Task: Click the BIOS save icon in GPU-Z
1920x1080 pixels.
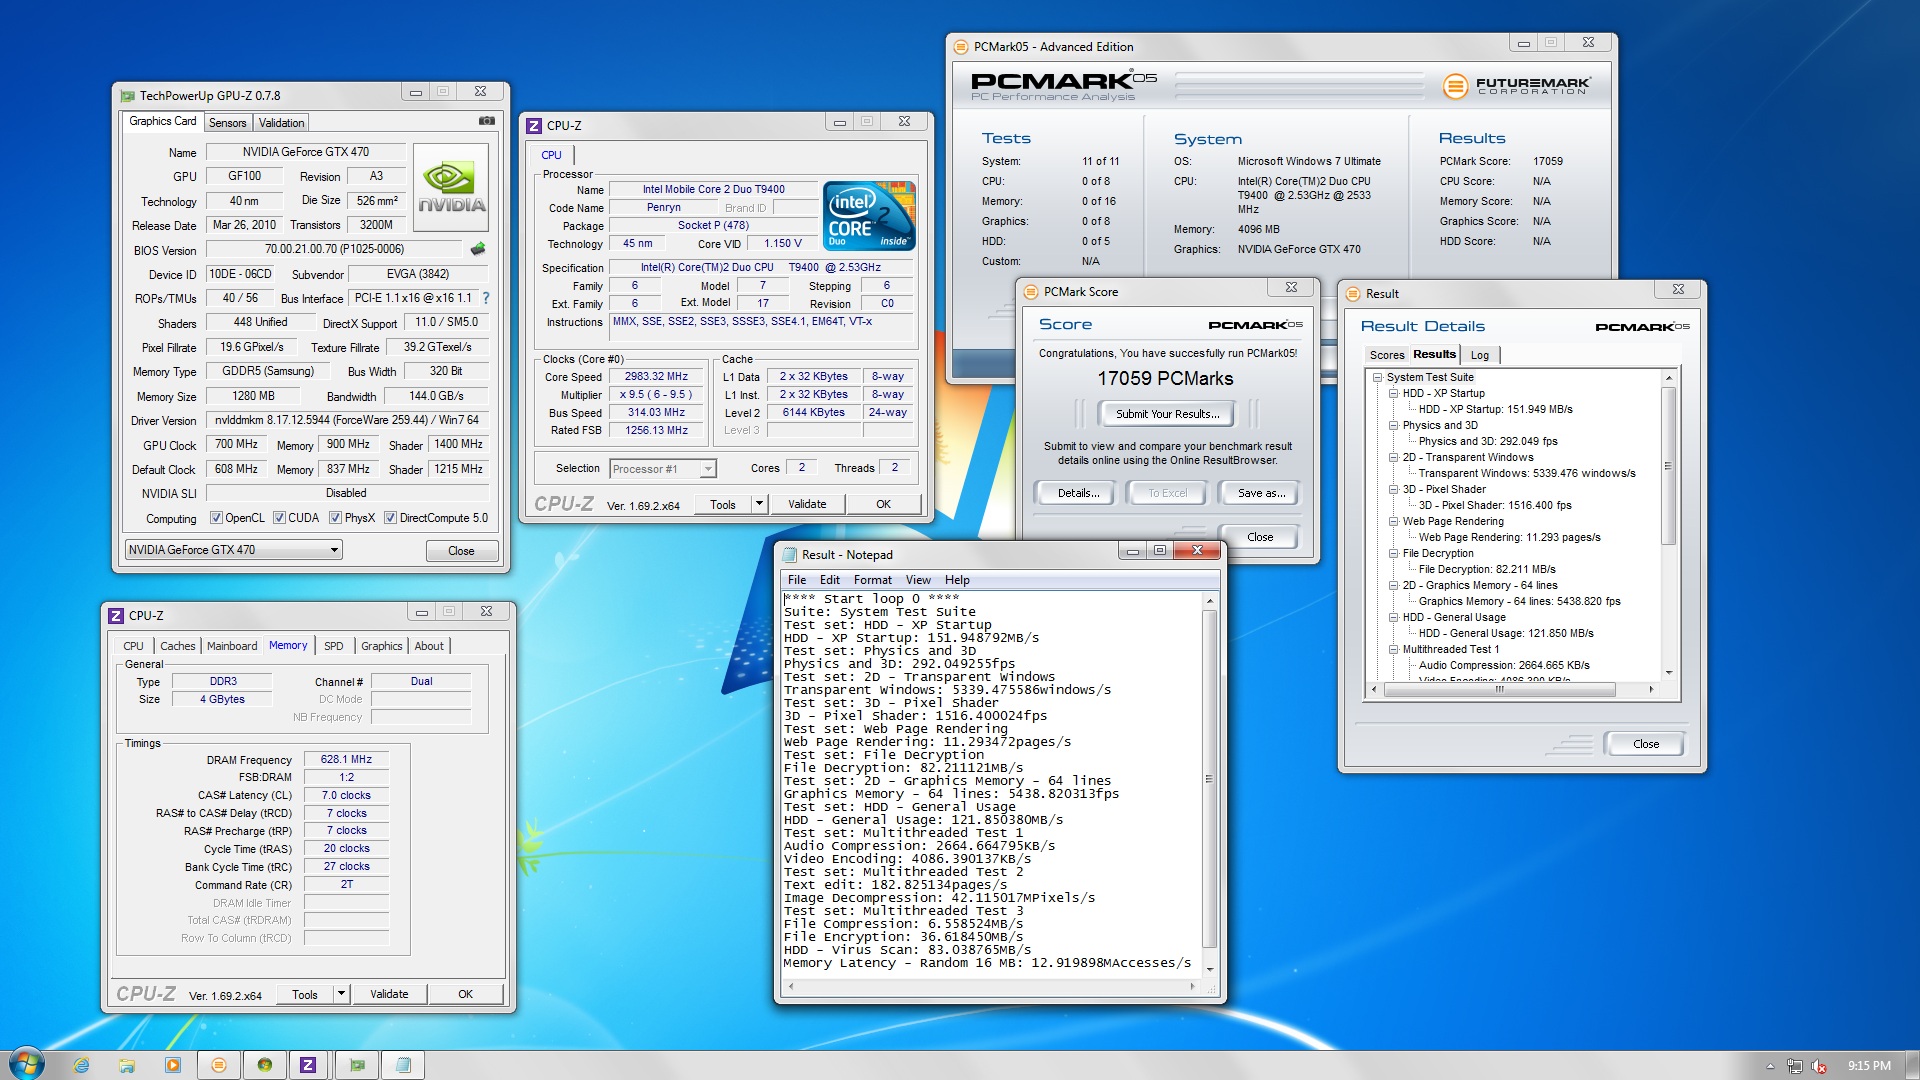Action: [478, 249]
